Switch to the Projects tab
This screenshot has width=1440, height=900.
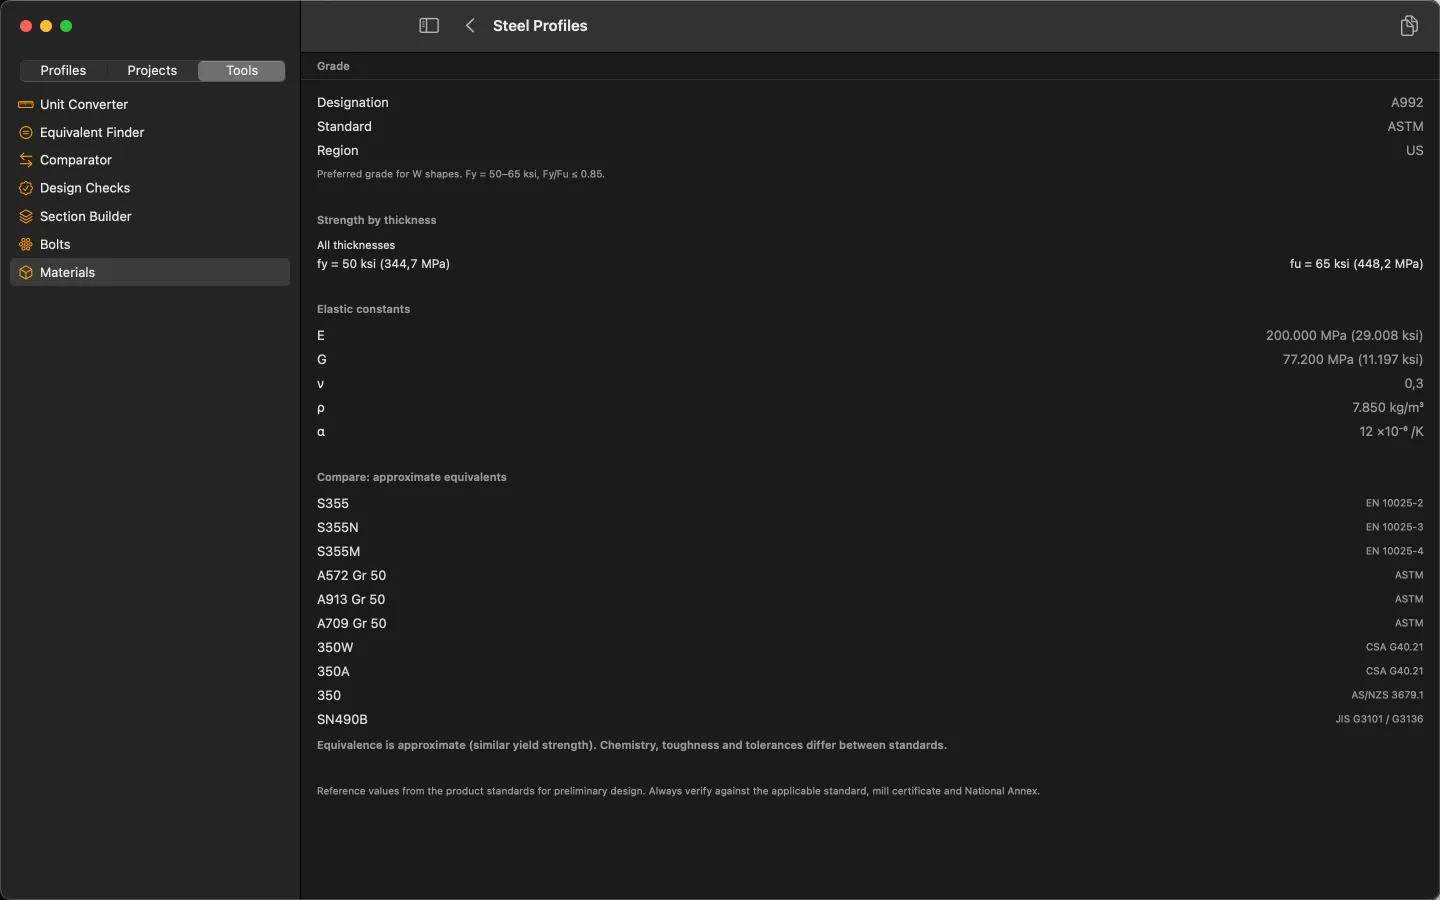pos(152,70)
